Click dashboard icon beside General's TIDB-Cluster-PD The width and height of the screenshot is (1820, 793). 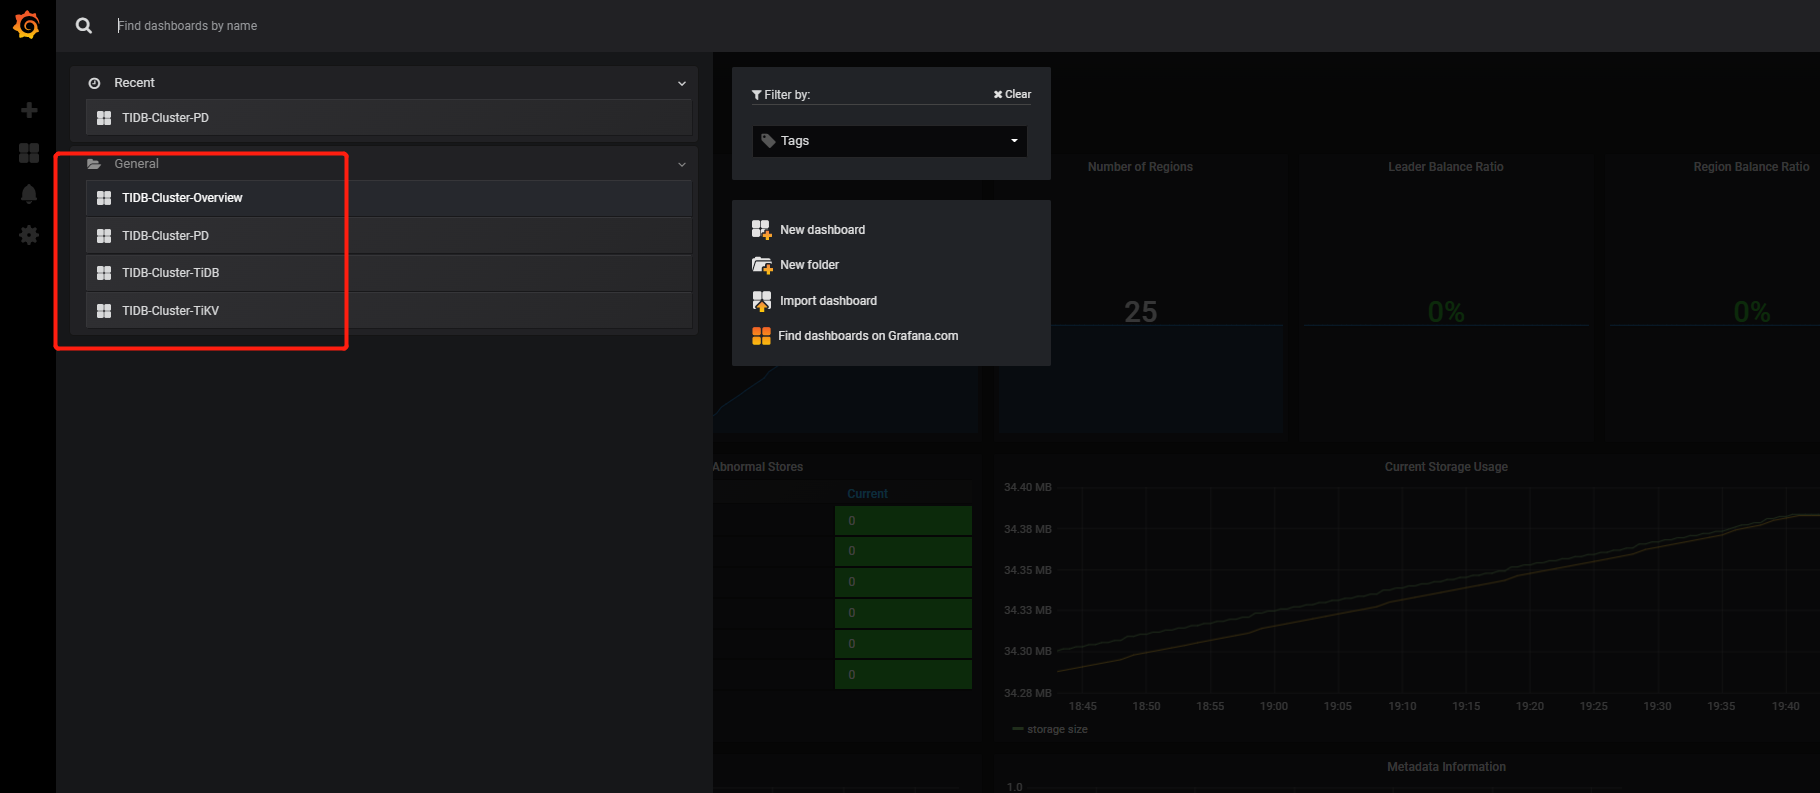pyautogui.click(x=104, y=236)
